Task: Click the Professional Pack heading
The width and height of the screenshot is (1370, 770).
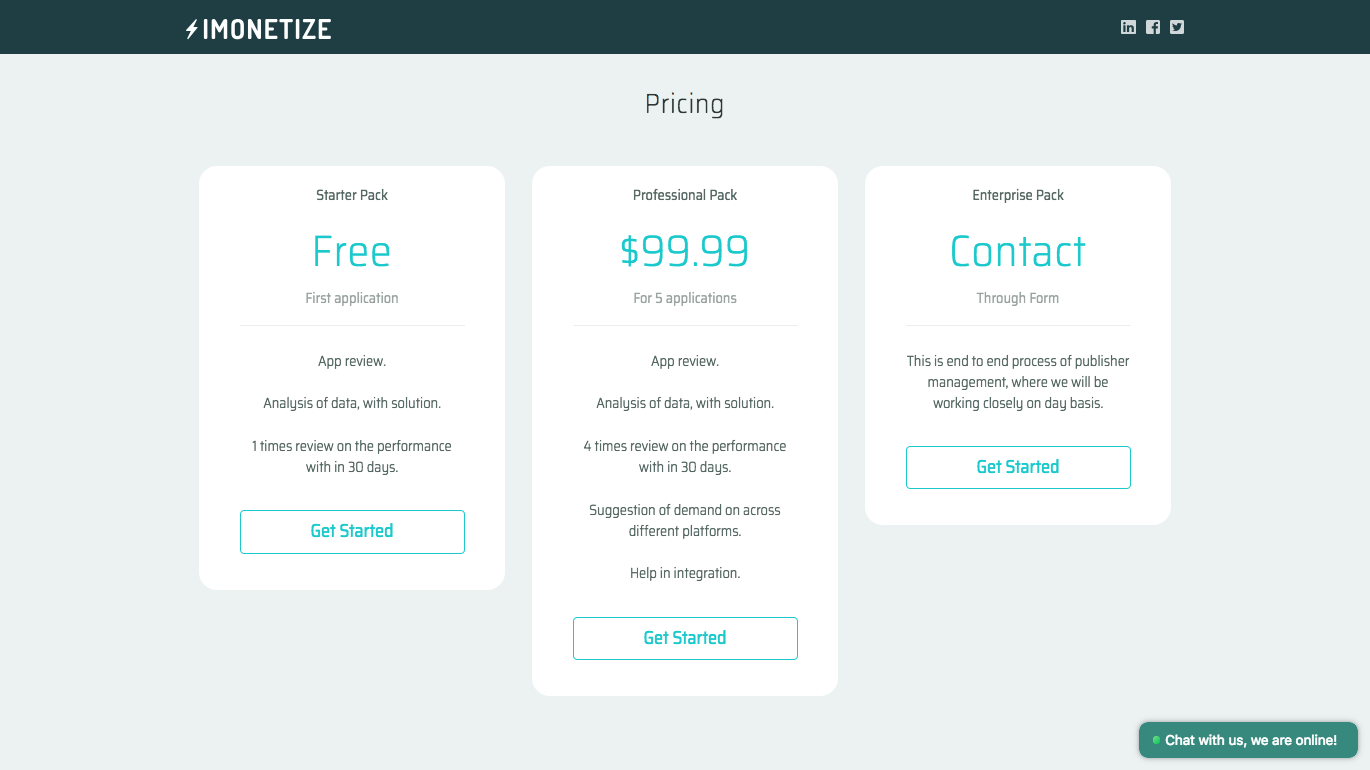Action: pos(685,195)
